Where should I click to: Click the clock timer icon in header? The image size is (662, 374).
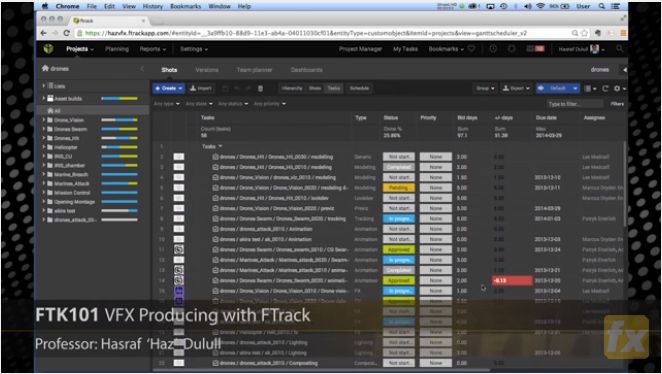493,49
